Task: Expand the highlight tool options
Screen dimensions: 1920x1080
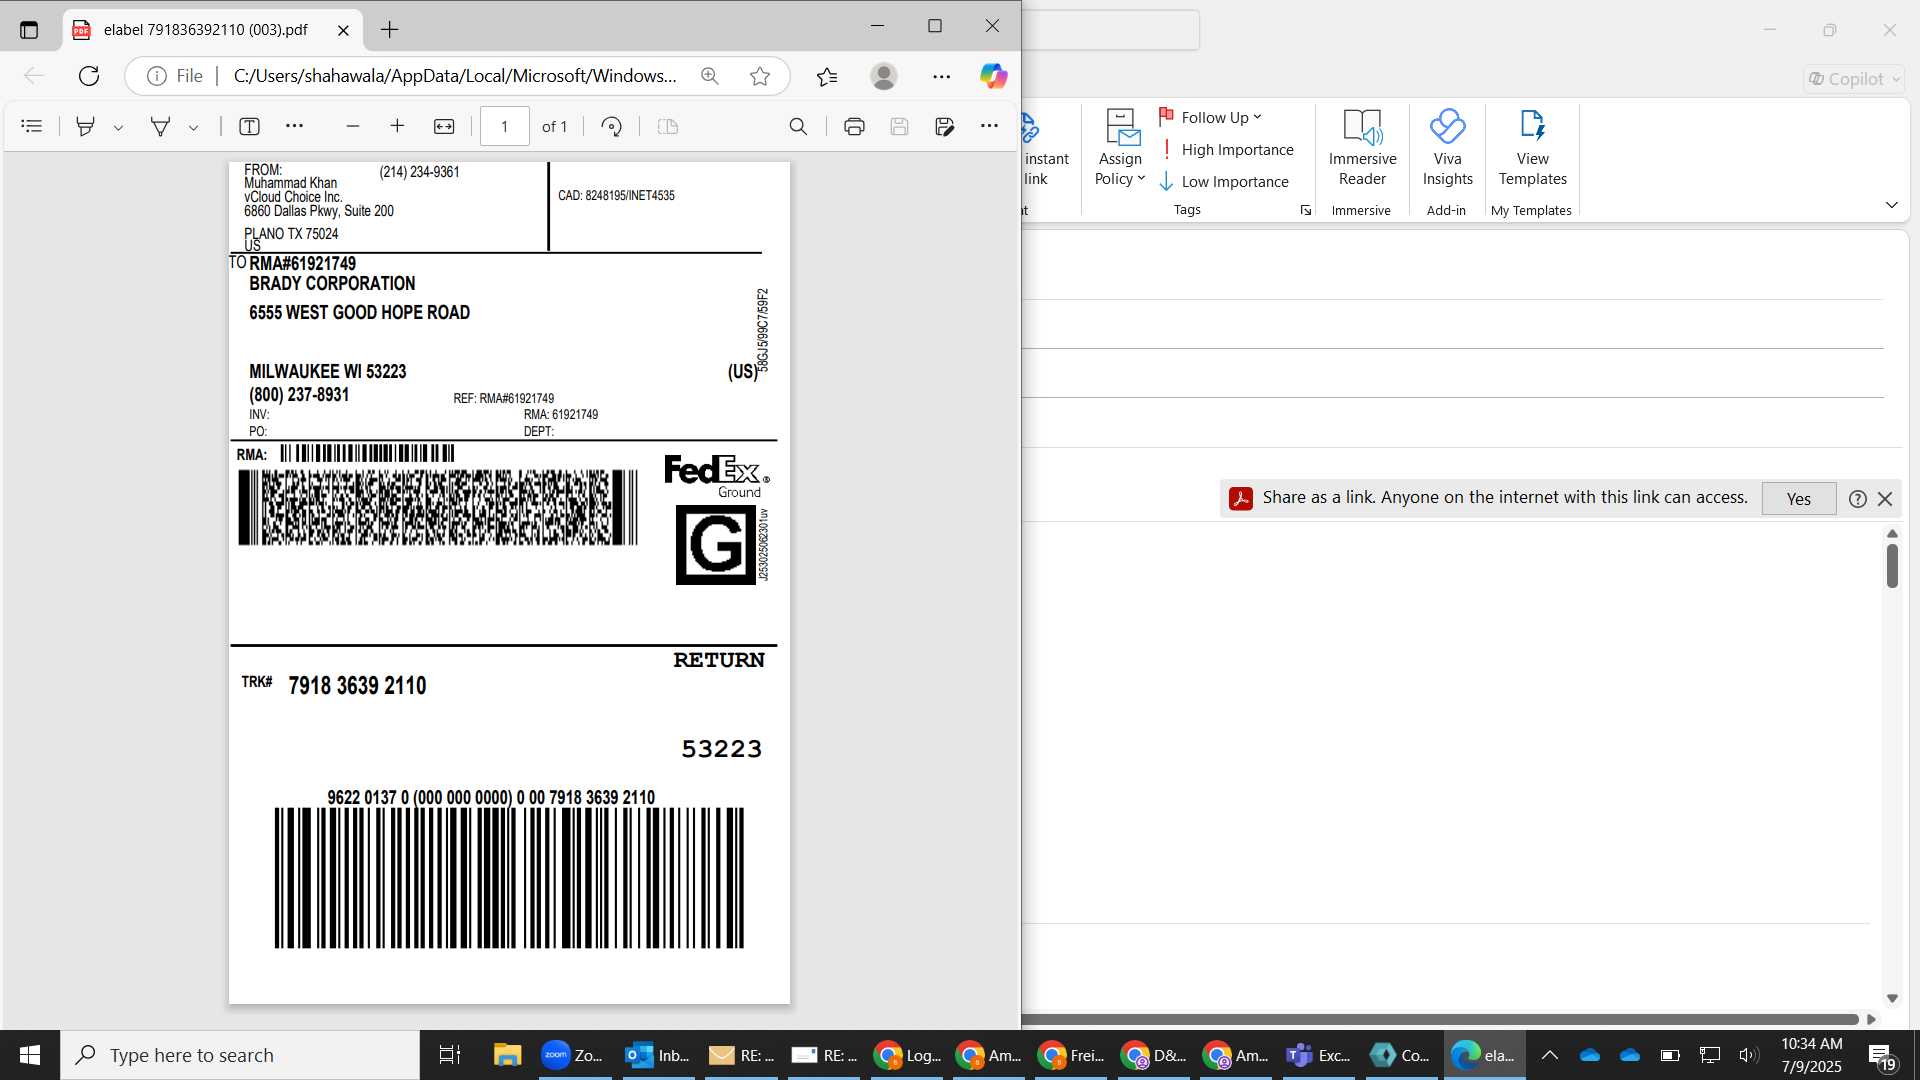Action: point(118,127)
